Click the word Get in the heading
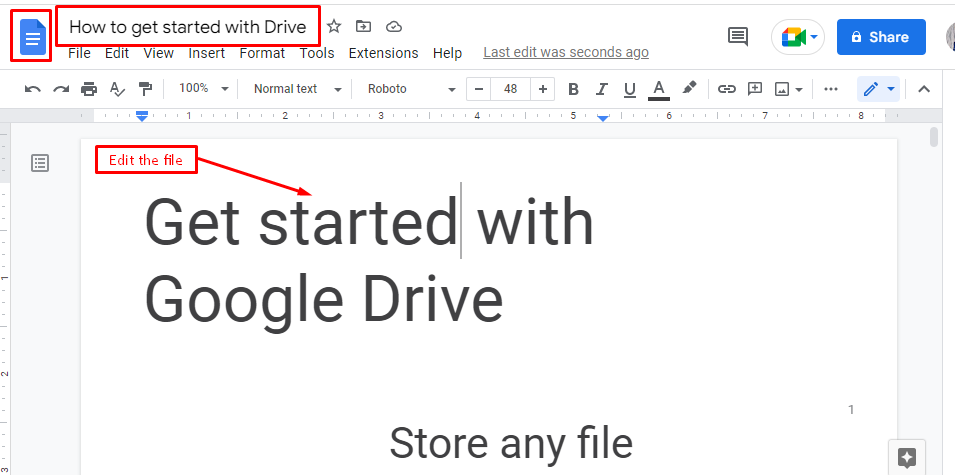 (192, 222)
